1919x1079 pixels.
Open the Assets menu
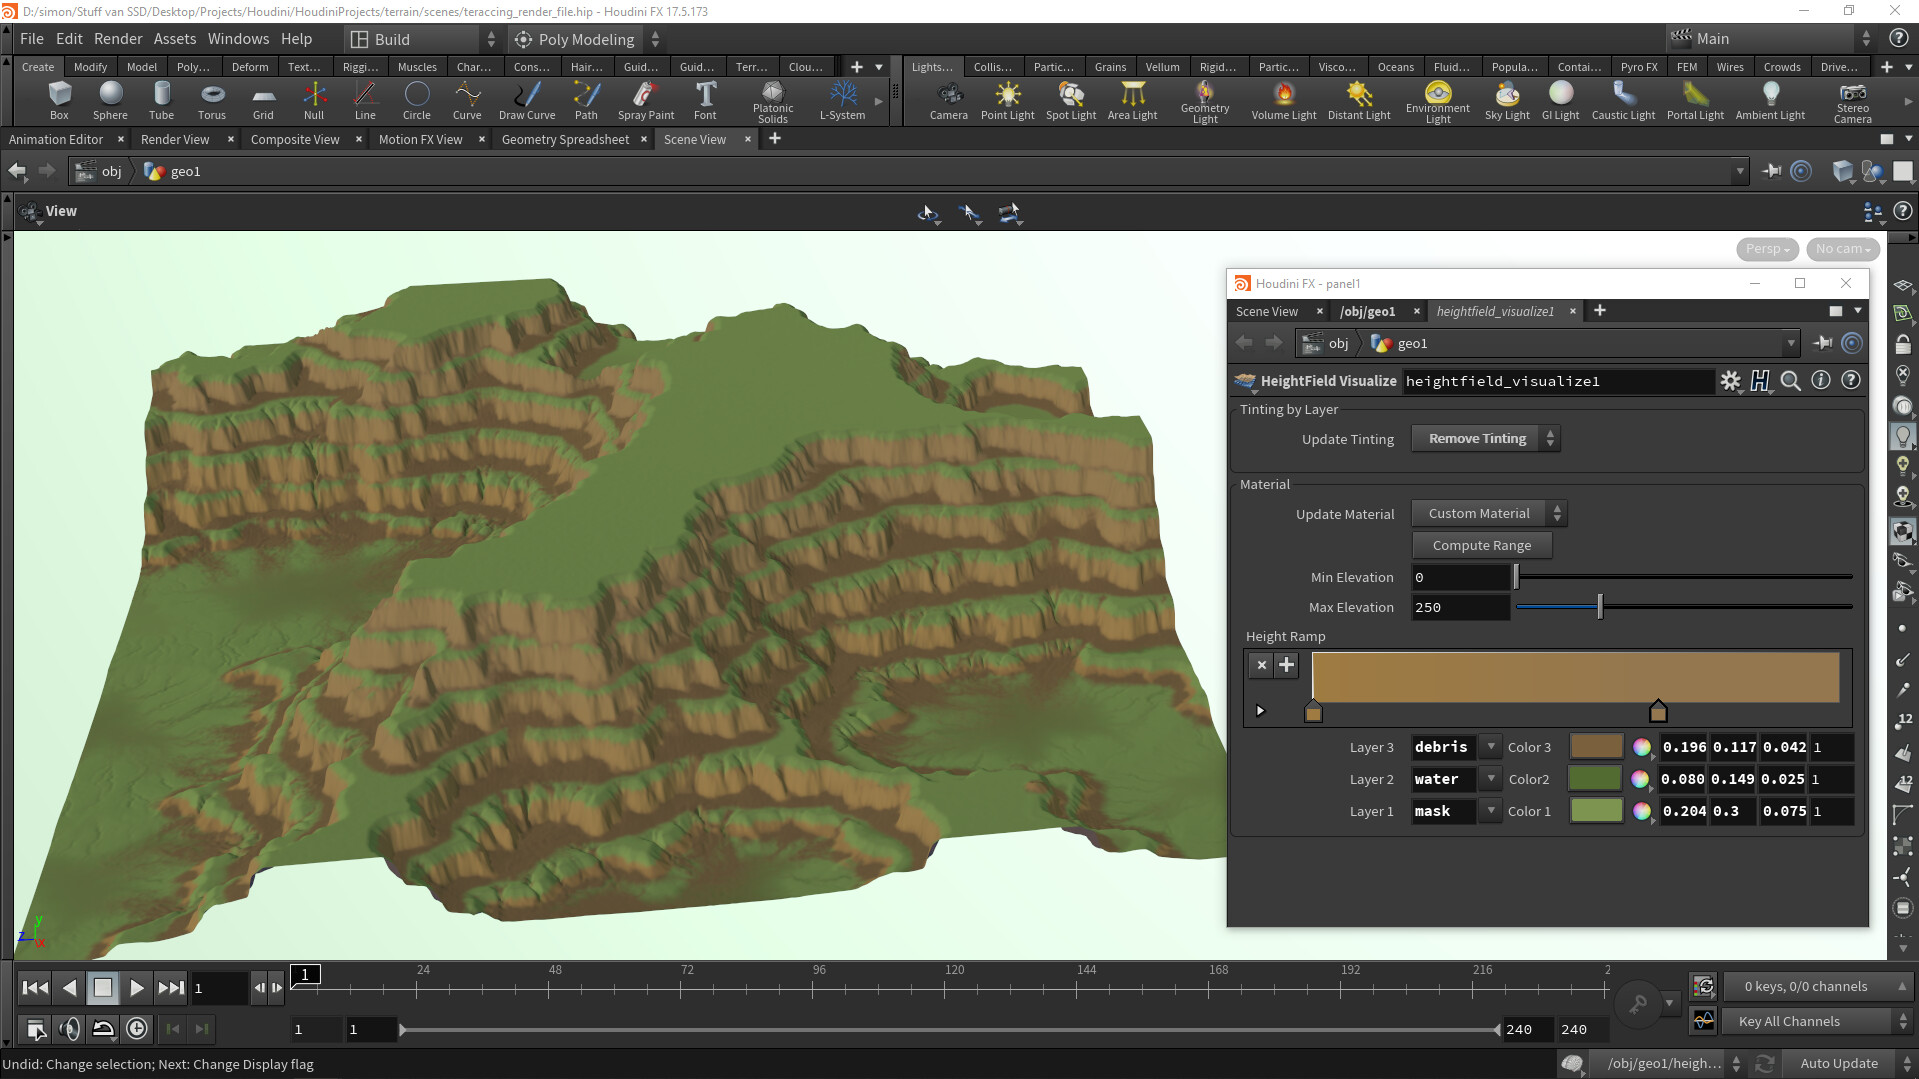coord(175,39)
